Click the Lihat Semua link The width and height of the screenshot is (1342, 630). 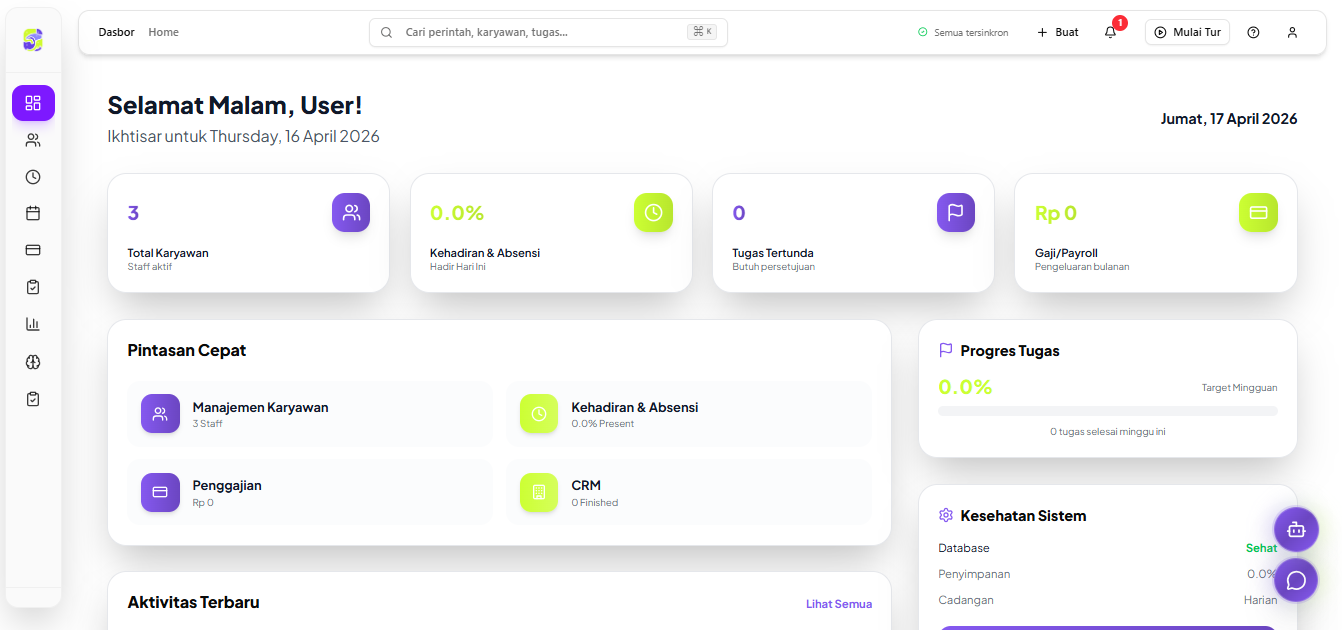pos(838,604)
